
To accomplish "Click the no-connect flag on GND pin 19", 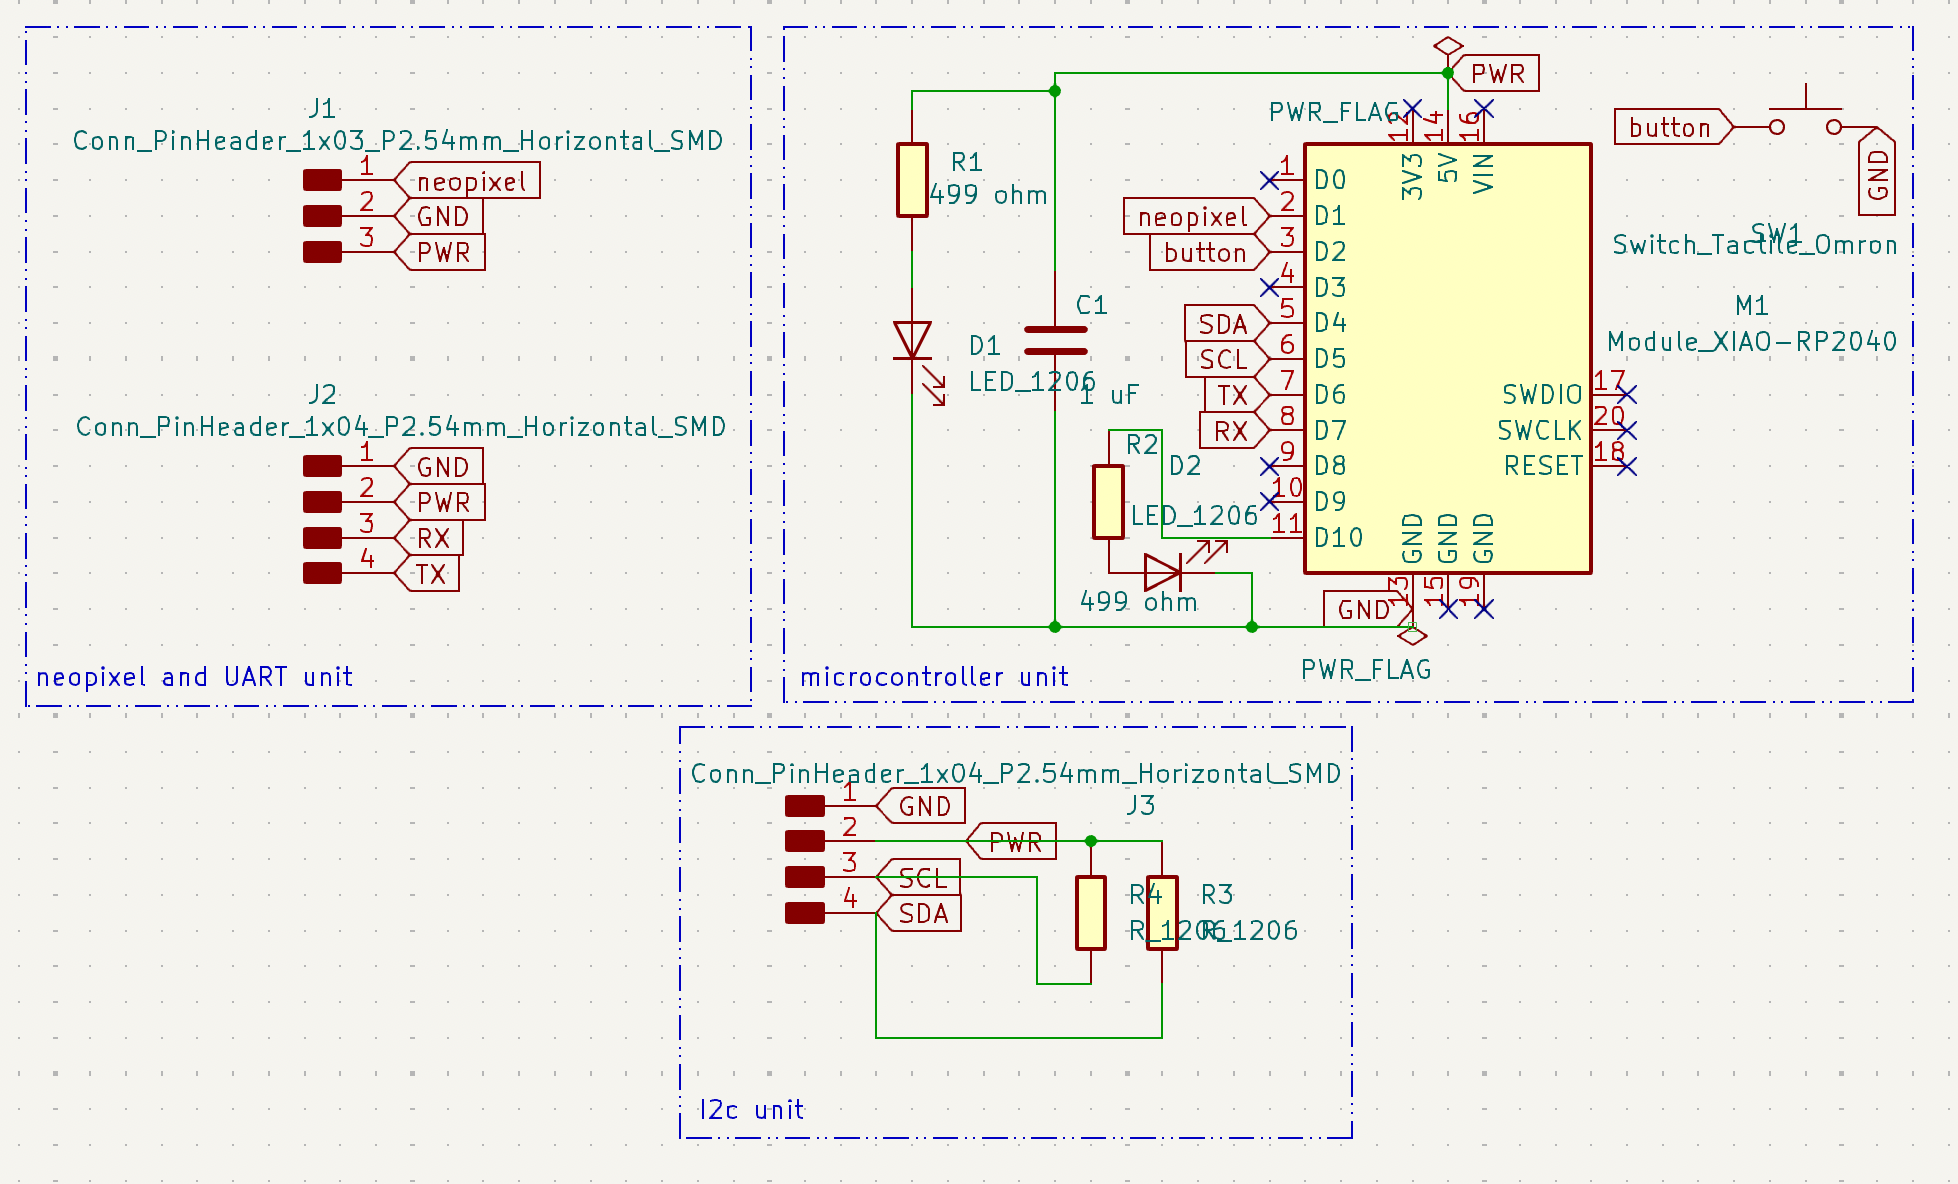I will tap(1484, 609).
